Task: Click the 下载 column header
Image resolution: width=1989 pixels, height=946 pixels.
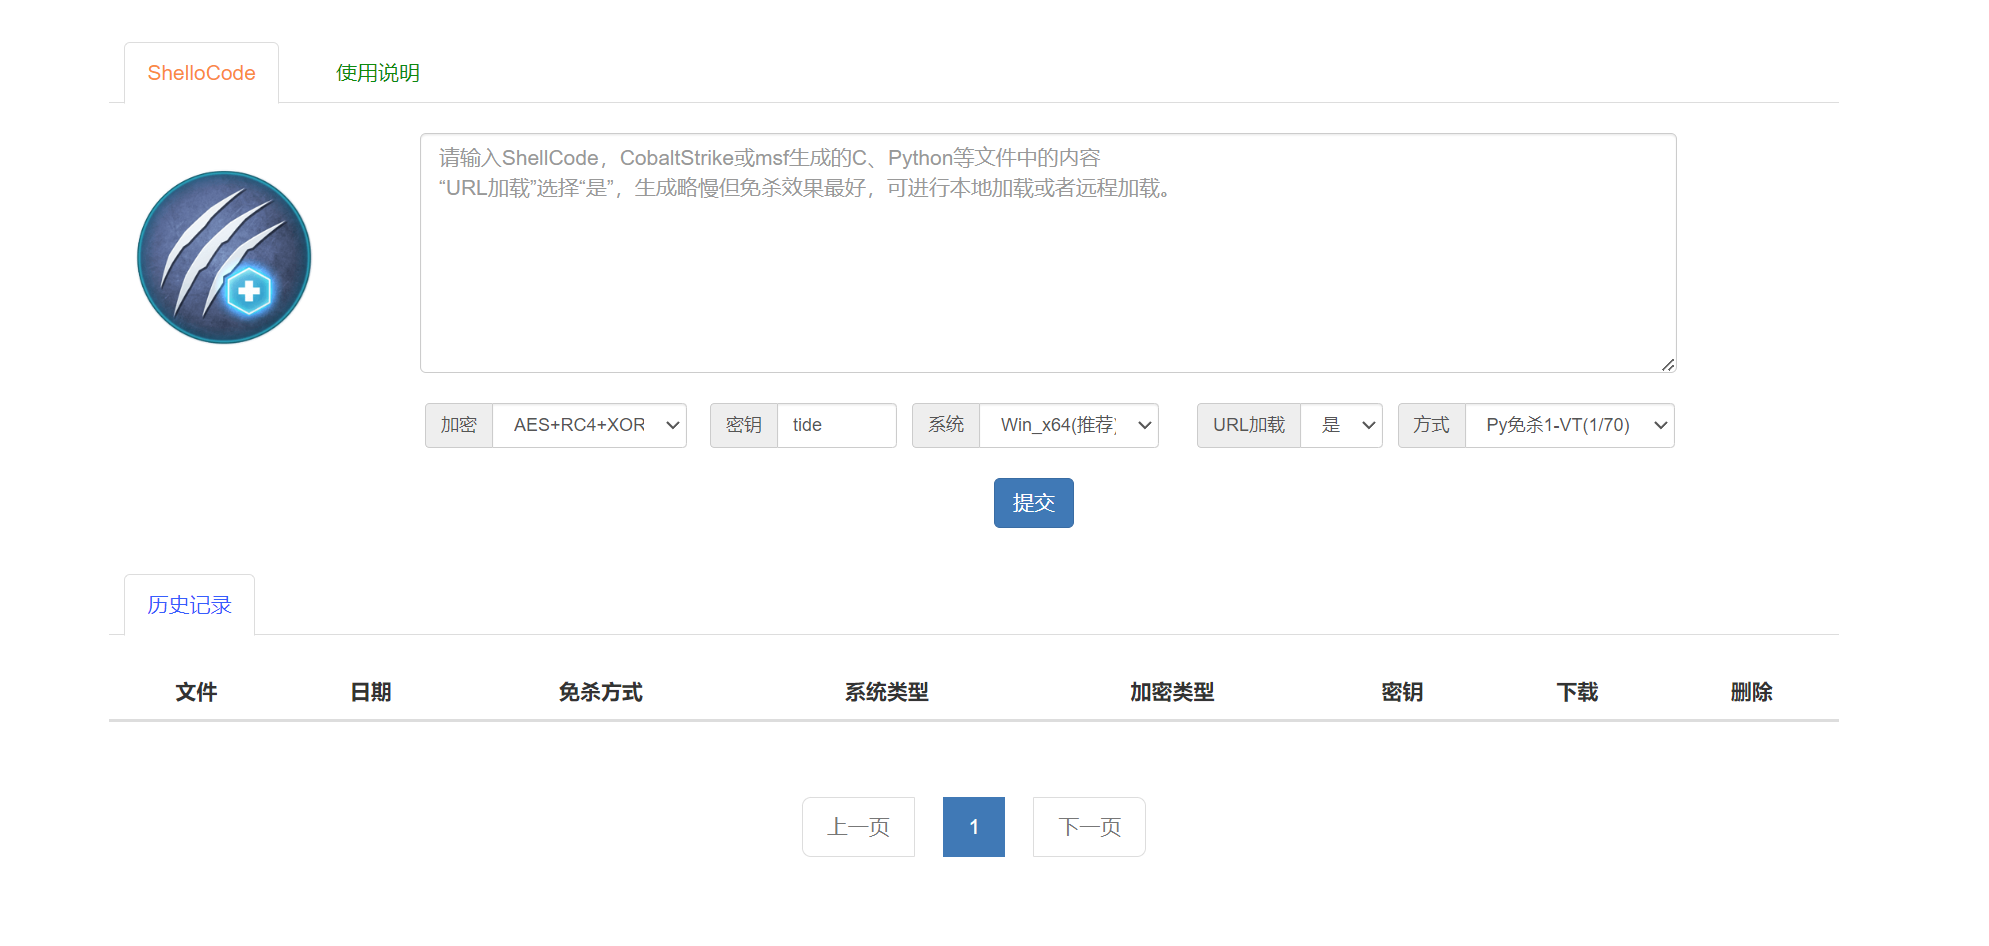Action: pyautogui.click(x=1577, y=692)
